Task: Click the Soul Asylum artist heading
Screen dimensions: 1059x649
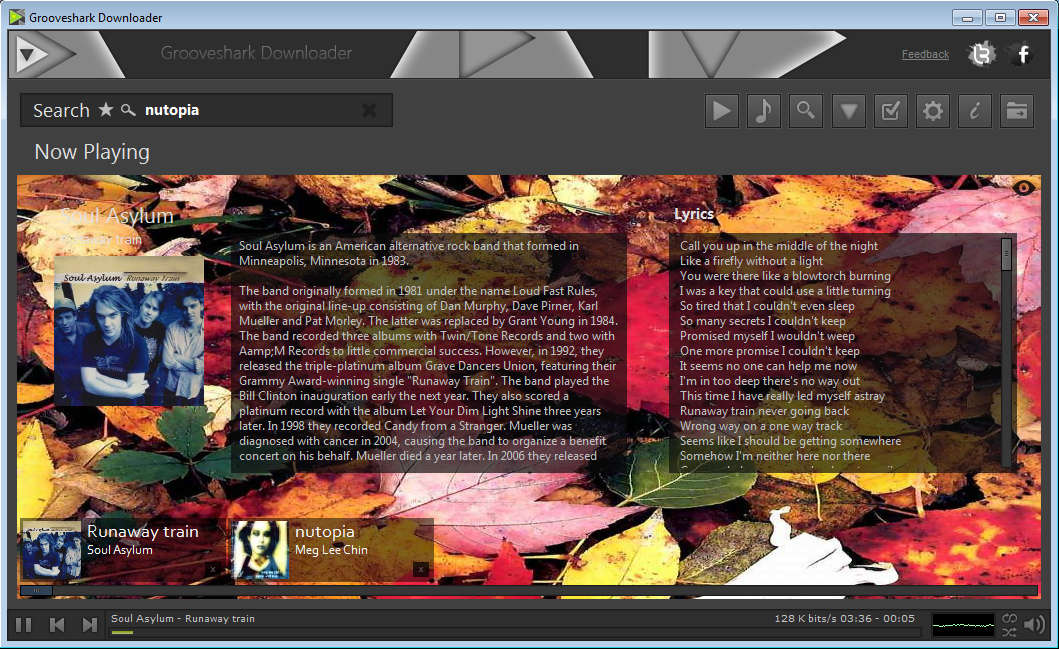Action: 118,216
